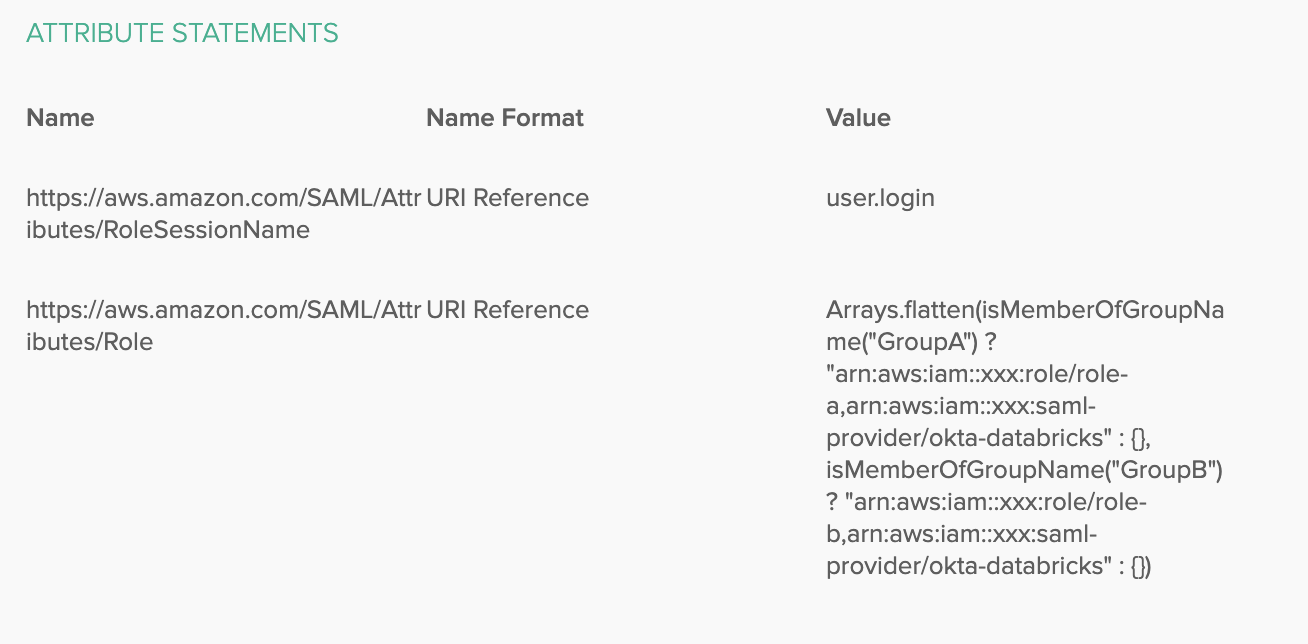Click the wrapped "ibutes/Role" text
Viewport: 1308px width, 644px height.
pyautogui.click(x=90, y=342)
